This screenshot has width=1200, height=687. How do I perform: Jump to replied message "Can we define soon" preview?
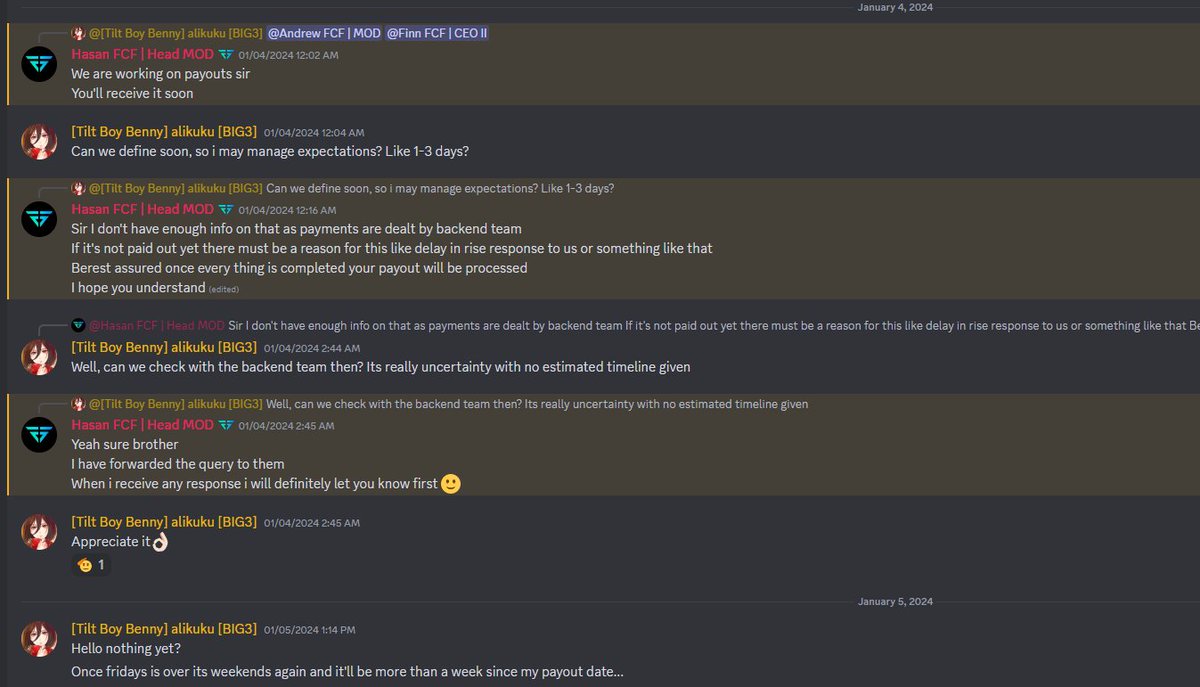(440, 189)
